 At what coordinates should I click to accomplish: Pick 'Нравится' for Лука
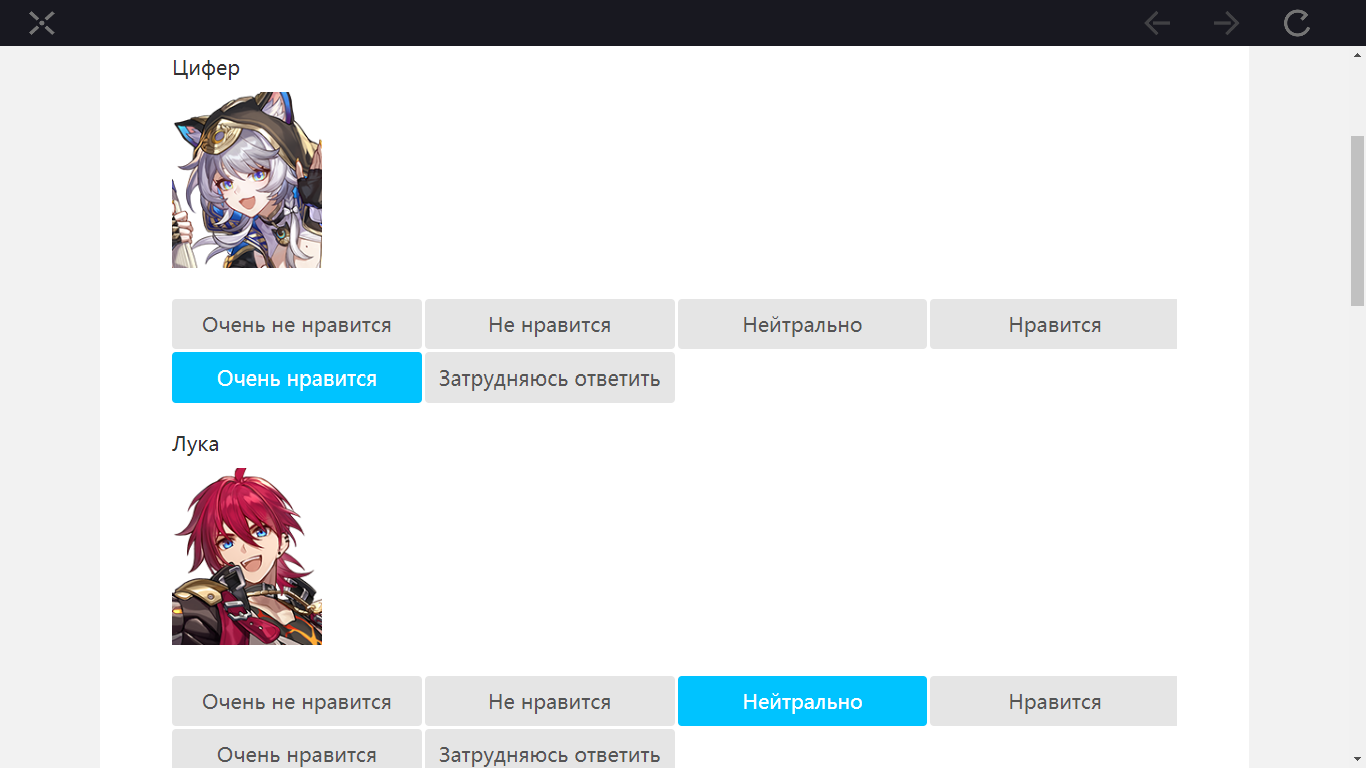point(1054,701)
